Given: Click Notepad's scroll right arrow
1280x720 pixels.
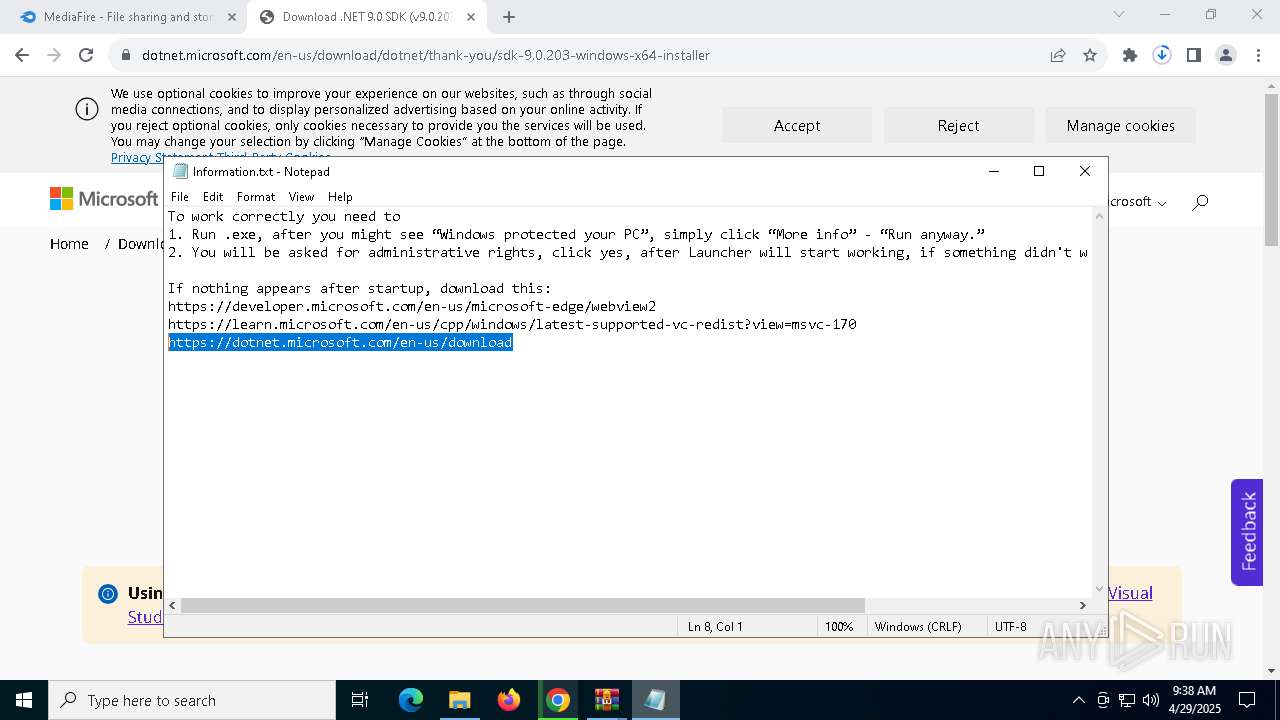Looking at the screenshot, I should tap(1082, 605).
